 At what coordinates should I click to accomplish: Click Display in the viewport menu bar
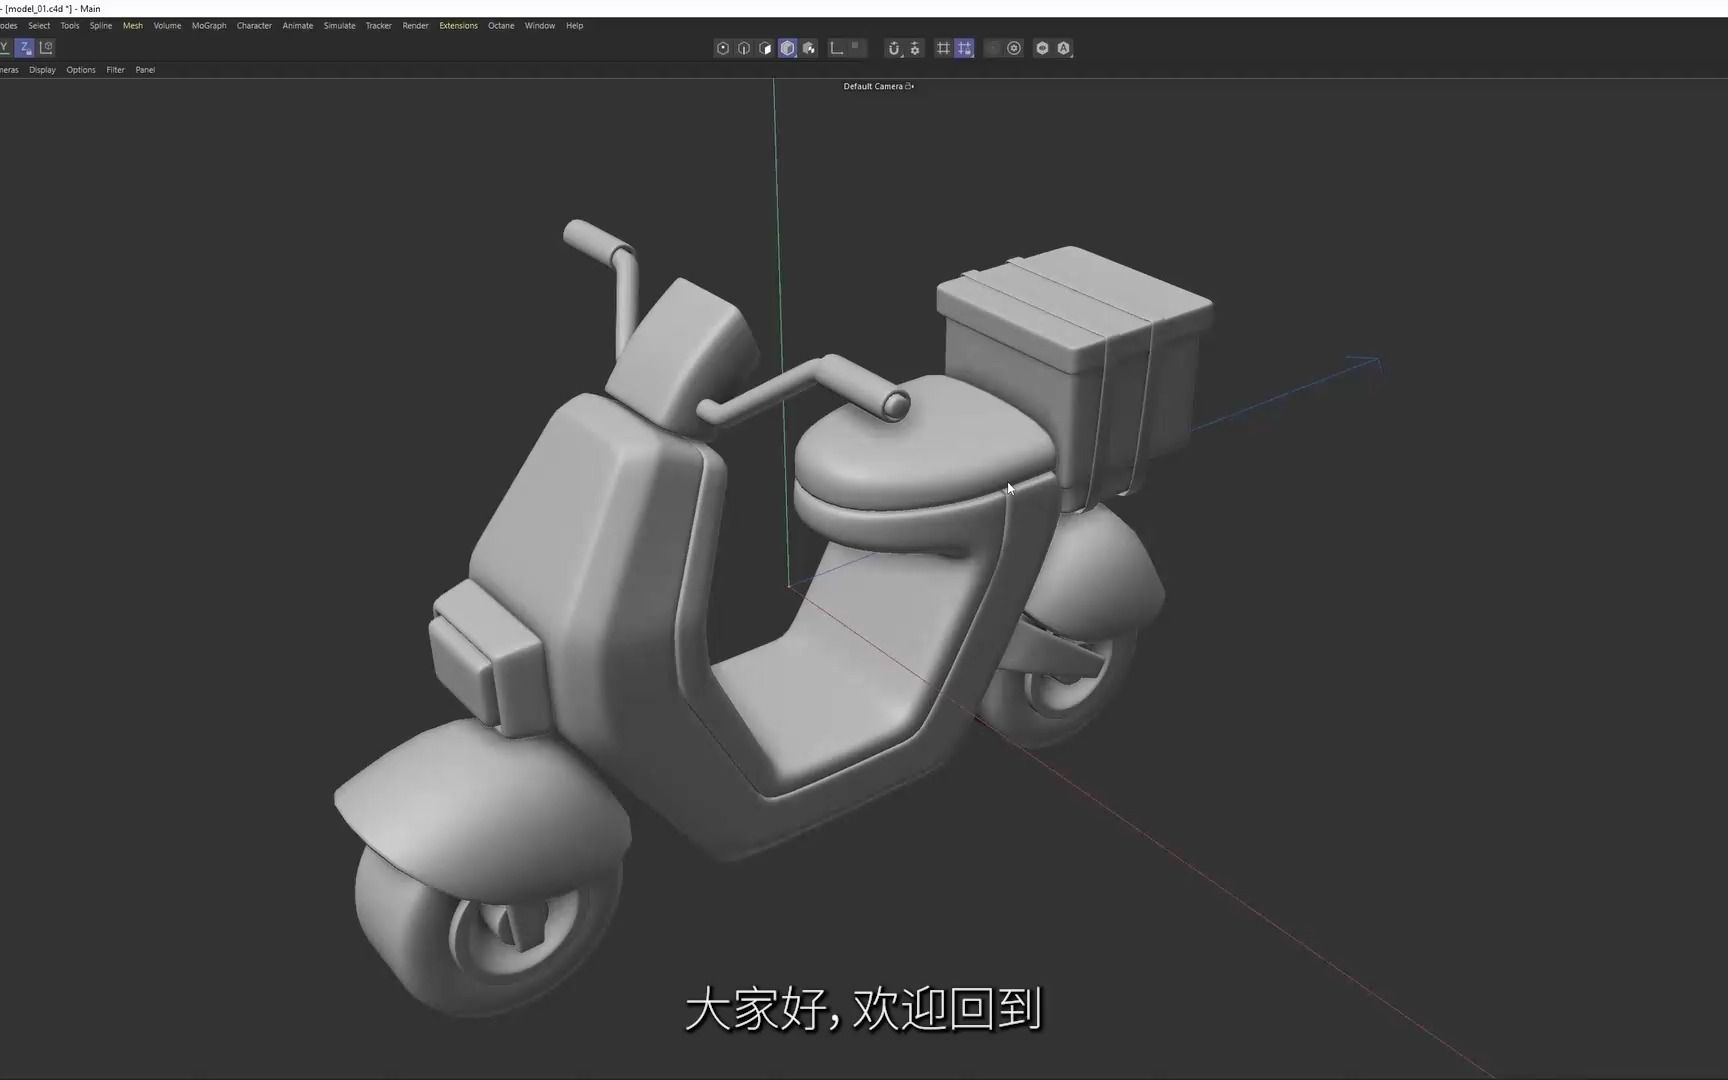click(42, 70)
